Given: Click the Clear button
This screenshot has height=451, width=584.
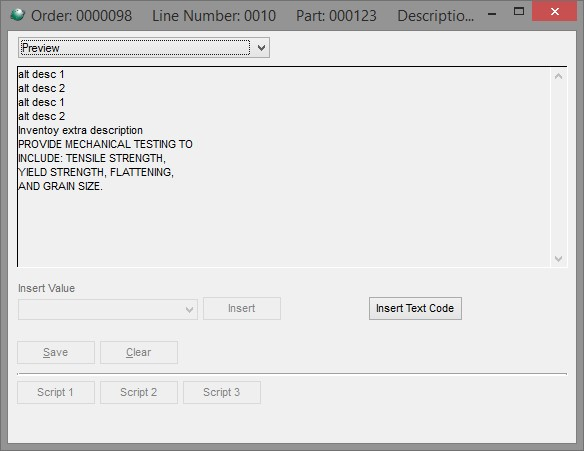Looking at the screenshot, I should click(139, 352).
